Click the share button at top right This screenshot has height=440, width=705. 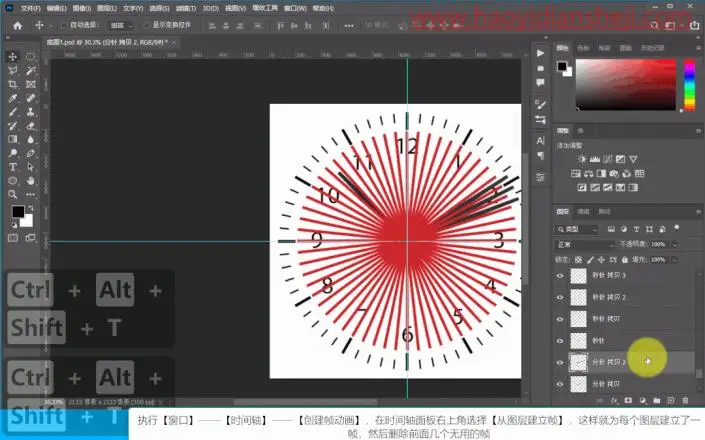tap(695, 26)
